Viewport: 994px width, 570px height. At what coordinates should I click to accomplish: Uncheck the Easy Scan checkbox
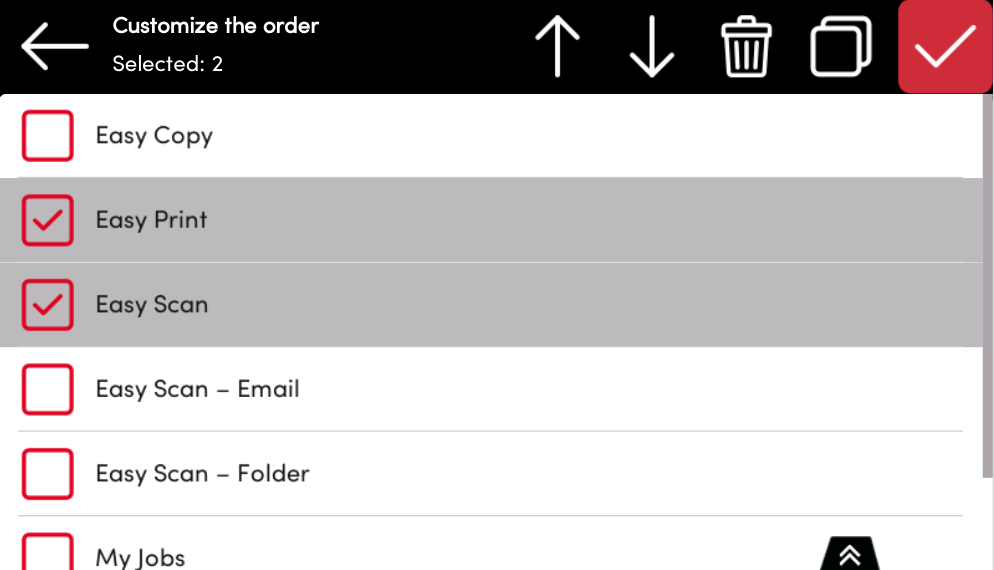tap(48, 305)
